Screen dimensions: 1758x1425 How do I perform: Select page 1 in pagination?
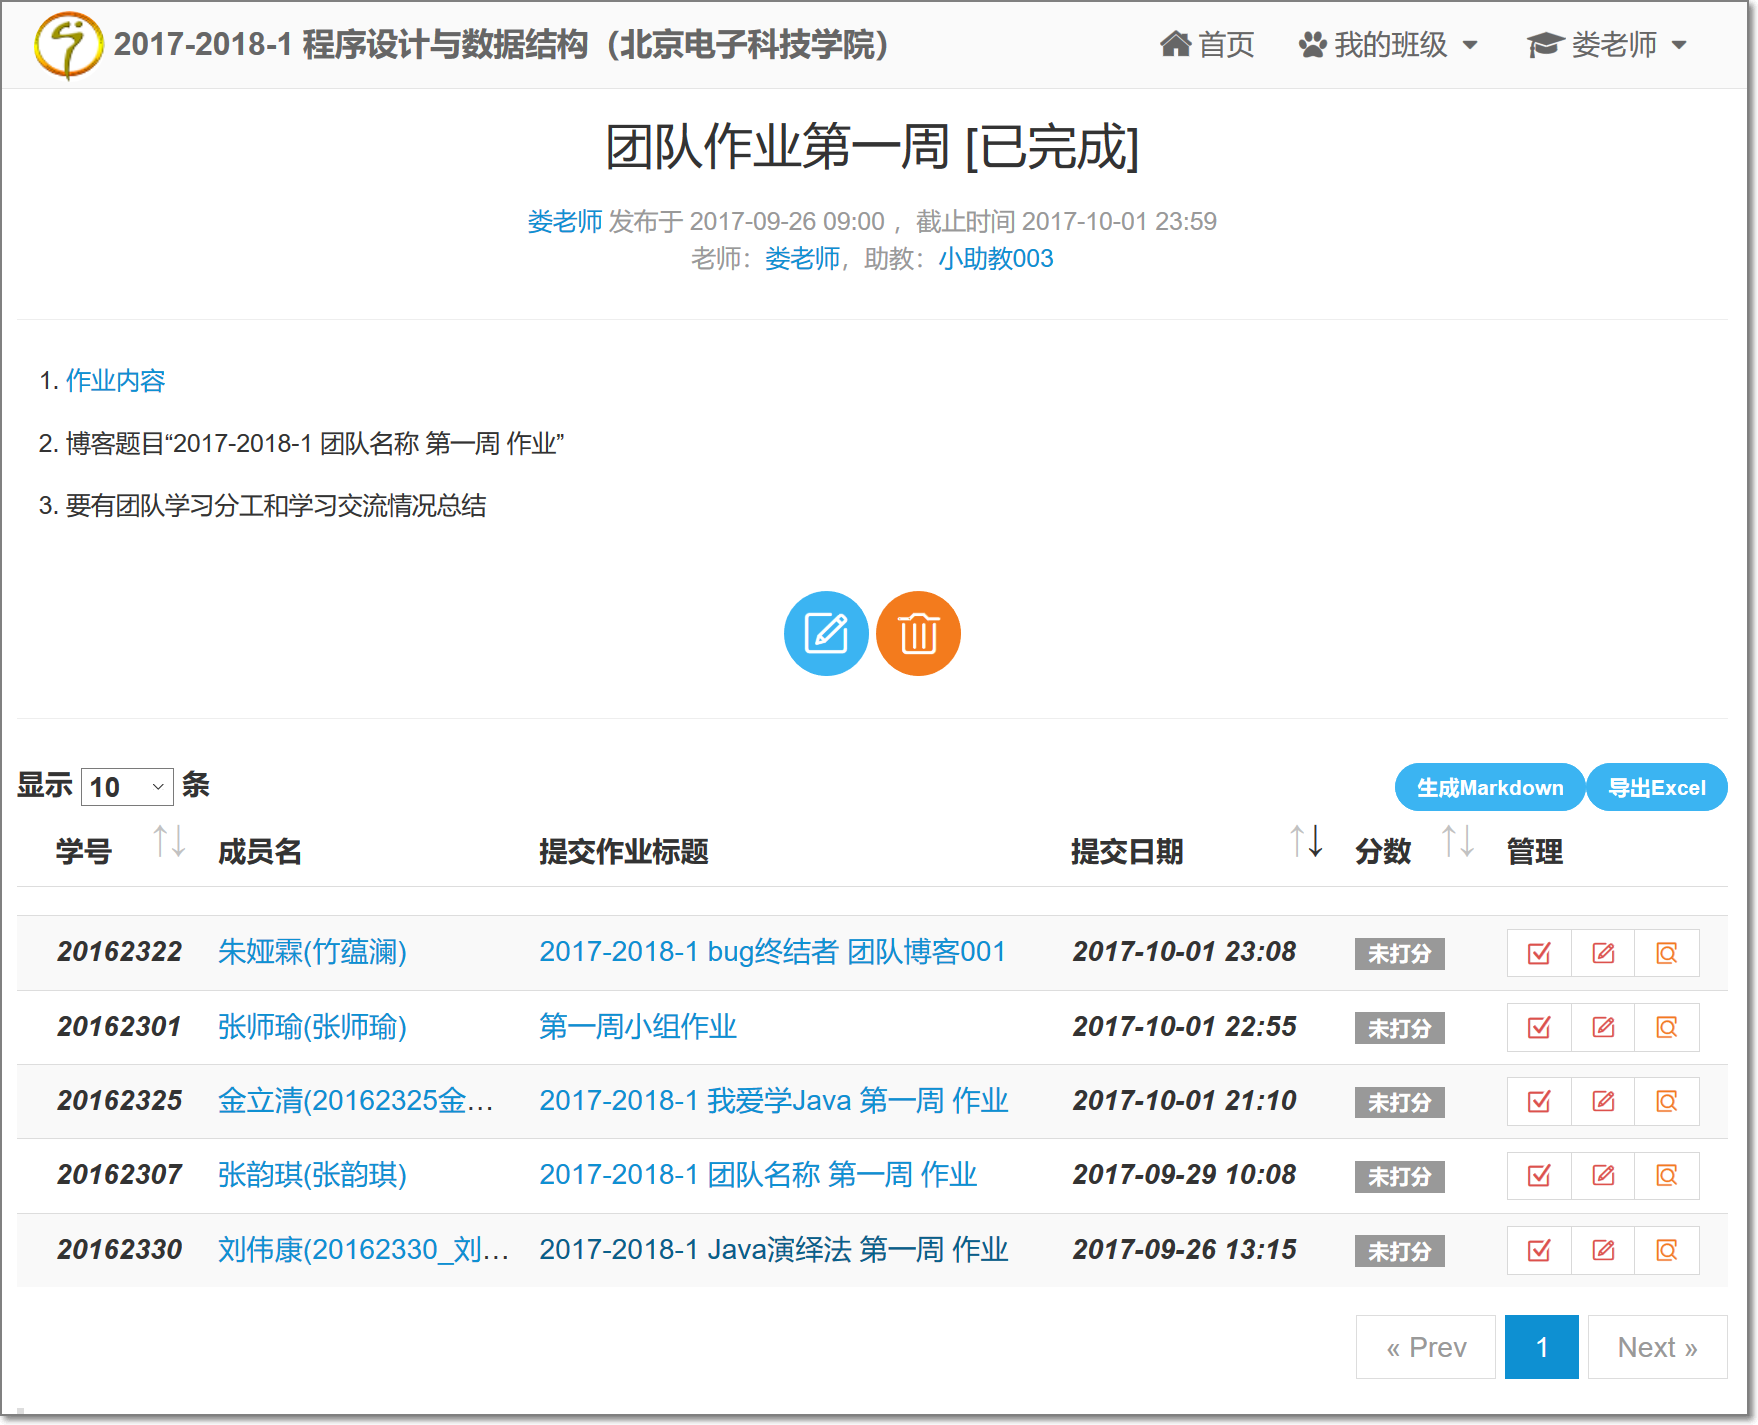point(1542,1348)
